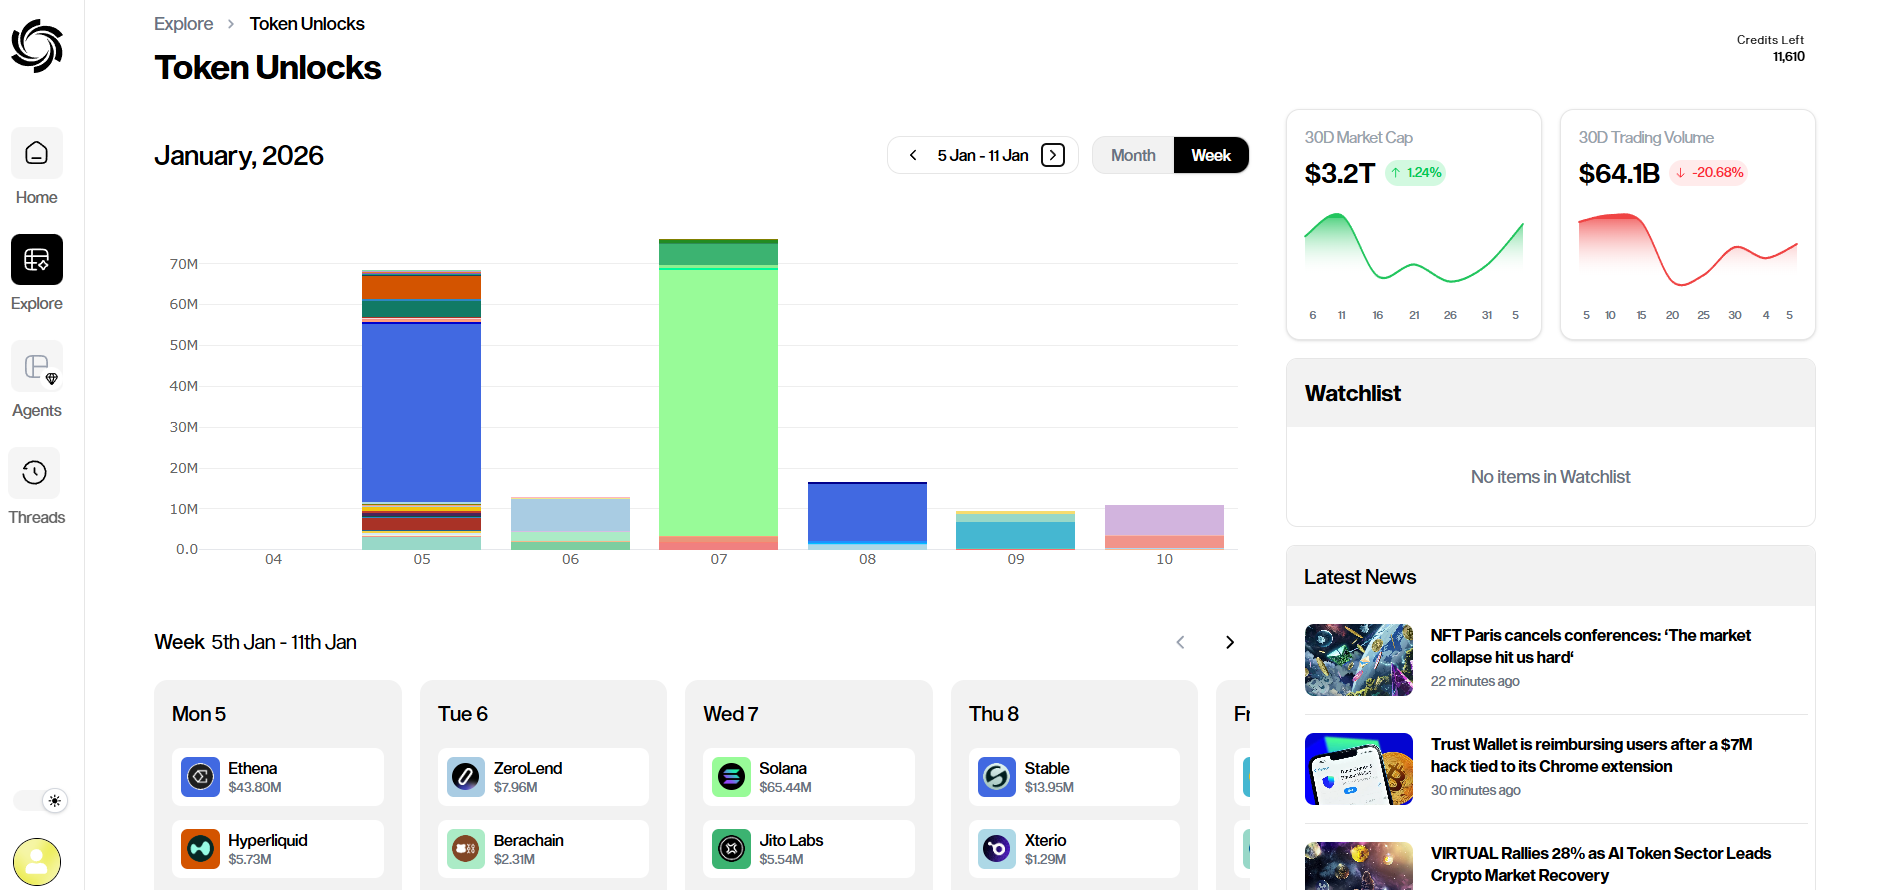Click the Thu 8 day heading
The image size is (1895, 890).
pos(994,714)
